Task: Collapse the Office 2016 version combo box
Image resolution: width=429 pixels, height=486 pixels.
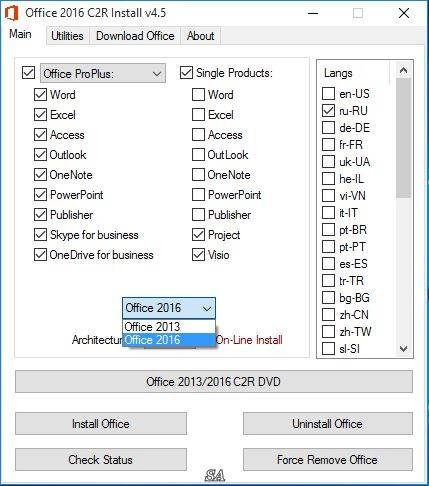Action: 169,308
